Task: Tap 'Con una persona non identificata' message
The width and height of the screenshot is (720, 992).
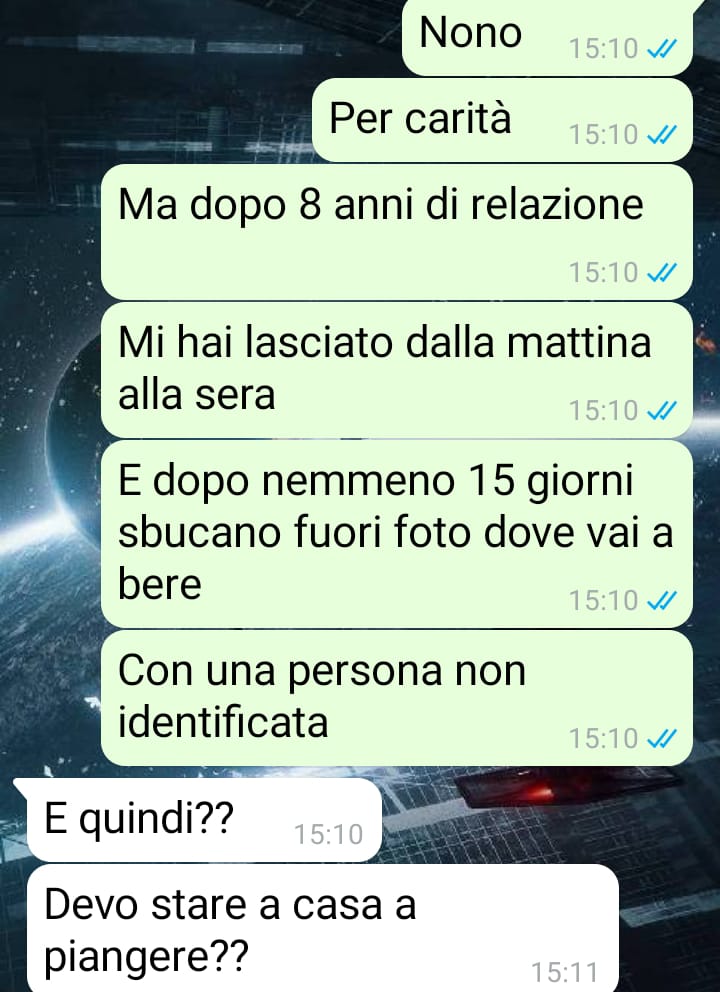Action: click(x=397, y=698)
